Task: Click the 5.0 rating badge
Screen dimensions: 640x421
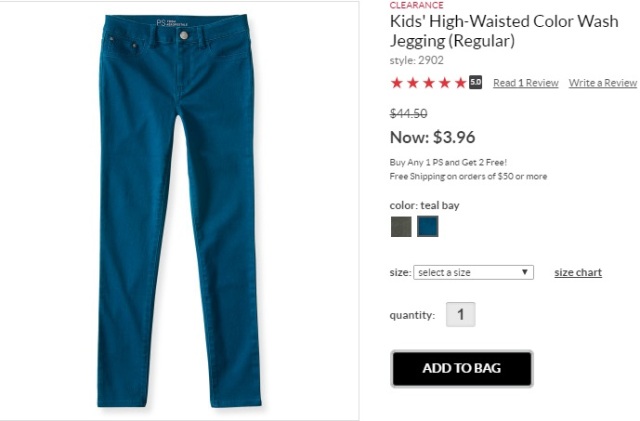Action: [475, 82]
